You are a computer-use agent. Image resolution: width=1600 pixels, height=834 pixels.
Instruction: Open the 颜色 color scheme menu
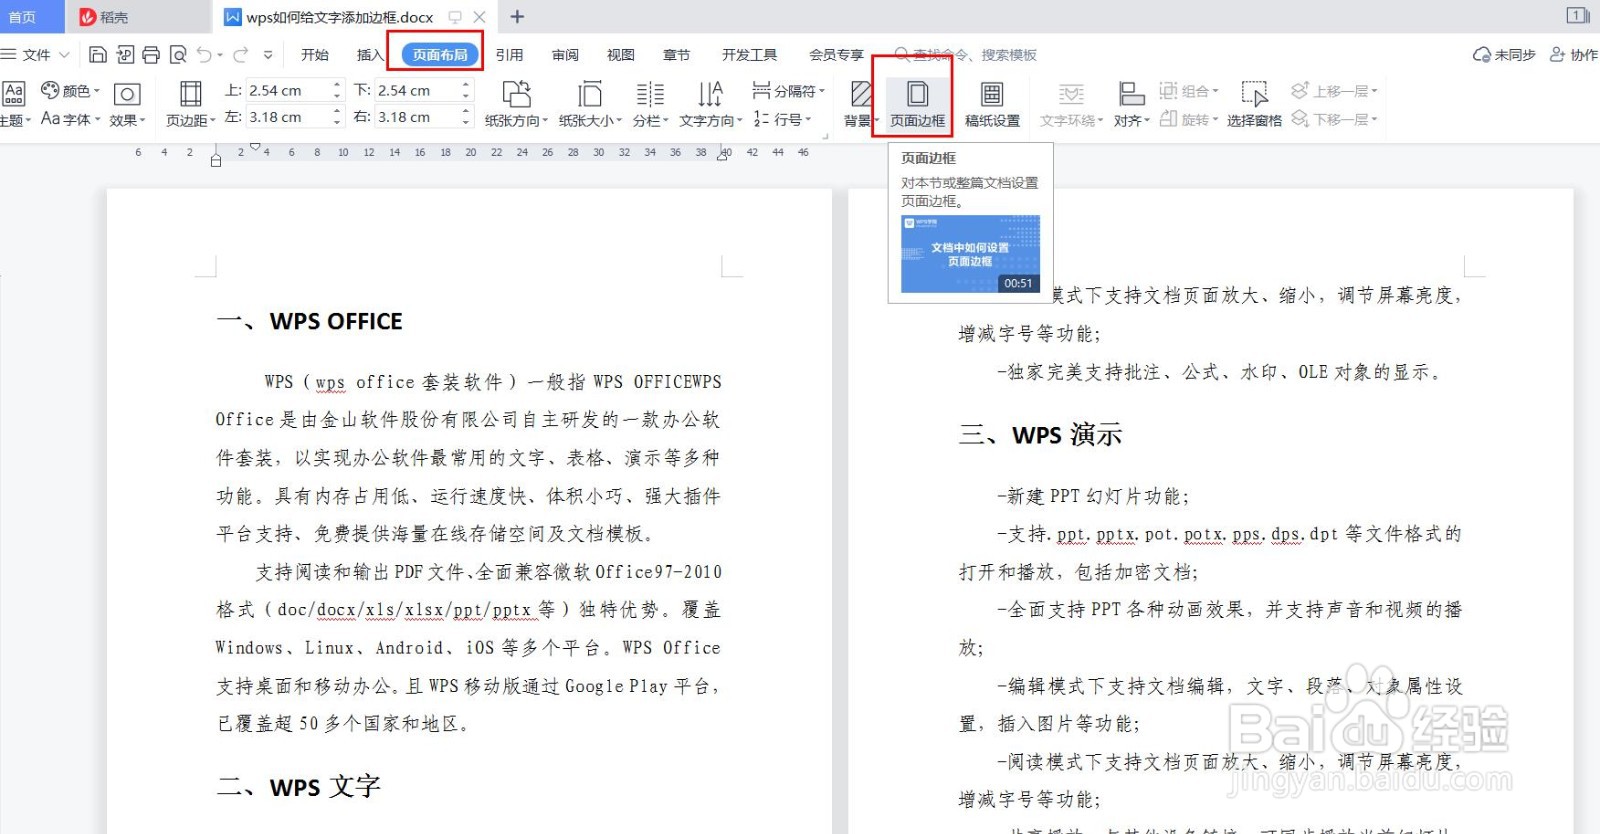tap(70, 91)
